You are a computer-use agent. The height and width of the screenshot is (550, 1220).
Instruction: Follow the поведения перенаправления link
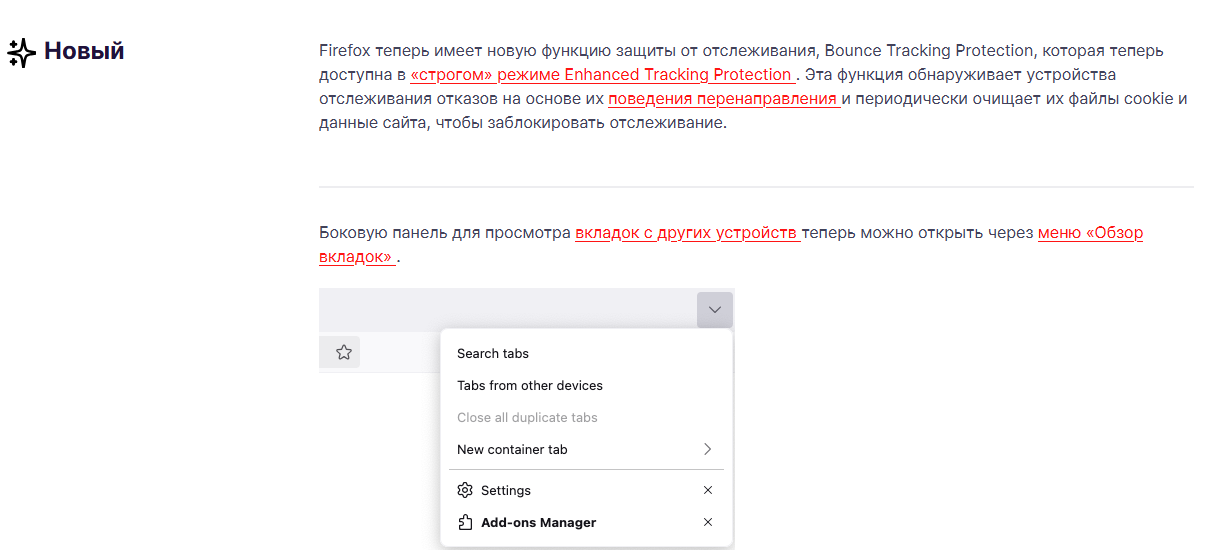[x=724, y=99]
